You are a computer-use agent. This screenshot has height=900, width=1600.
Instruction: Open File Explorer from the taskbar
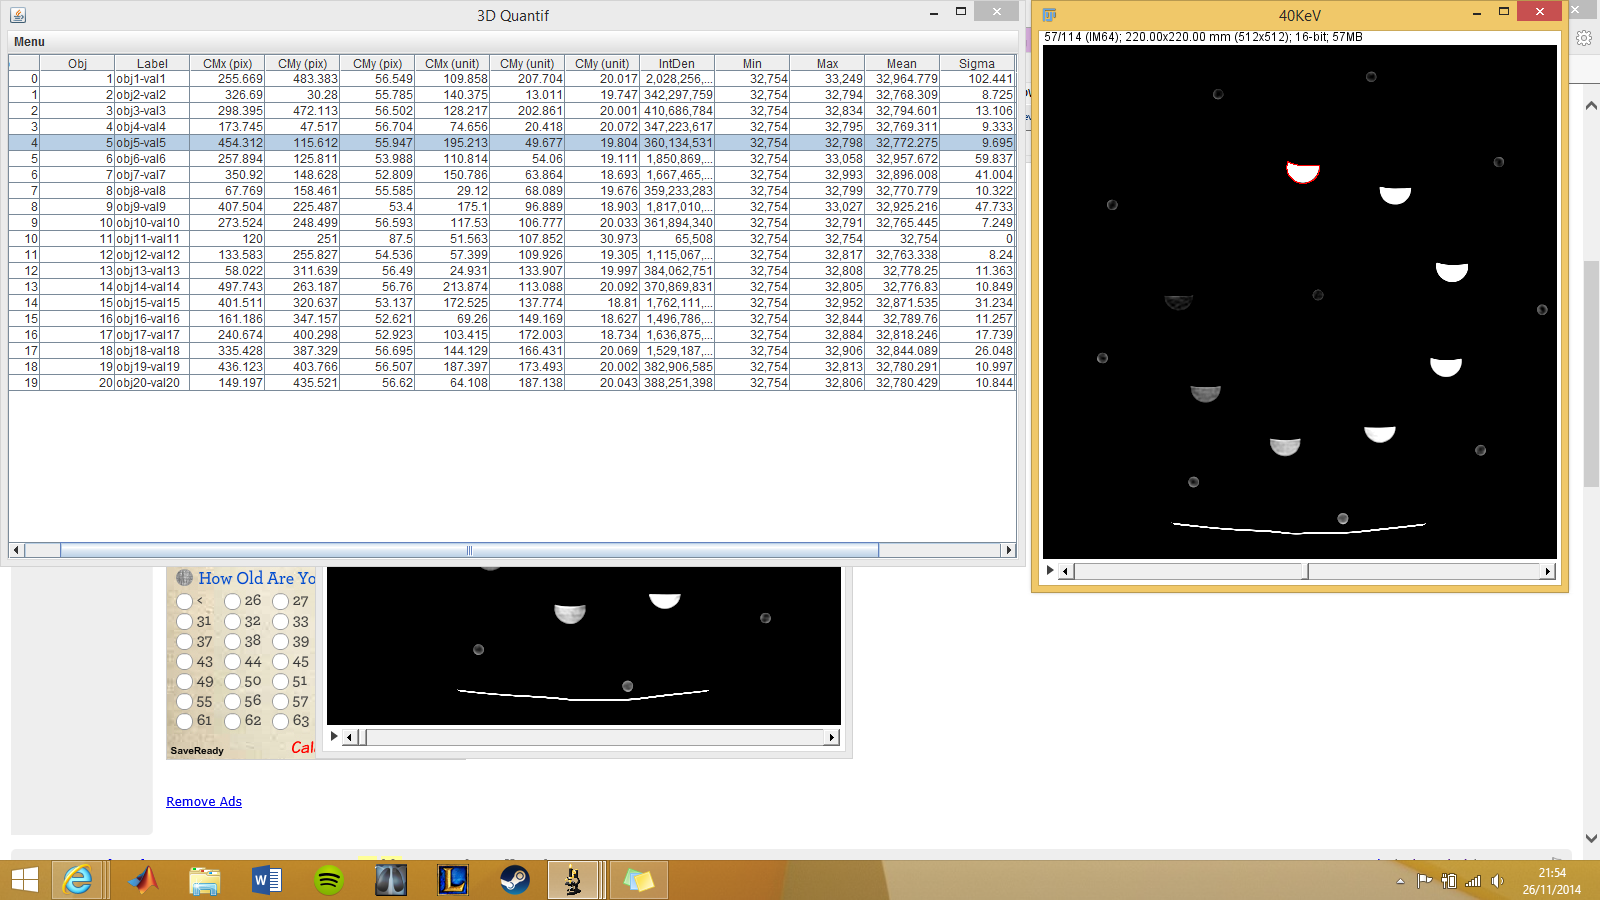tap(204, 880)
